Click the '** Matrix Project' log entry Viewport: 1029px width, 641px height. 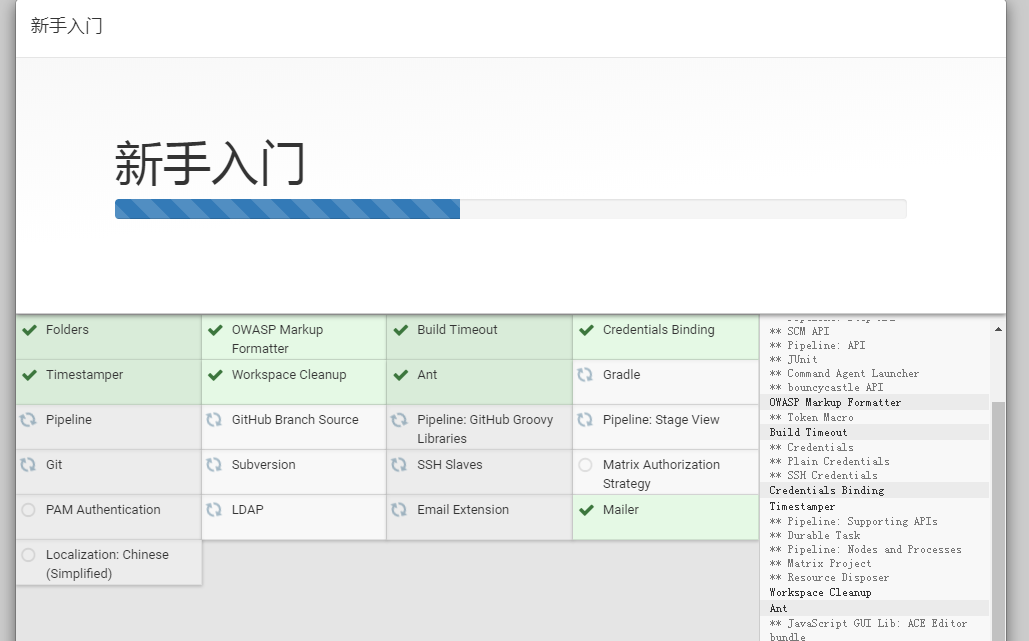pos(820,564)
